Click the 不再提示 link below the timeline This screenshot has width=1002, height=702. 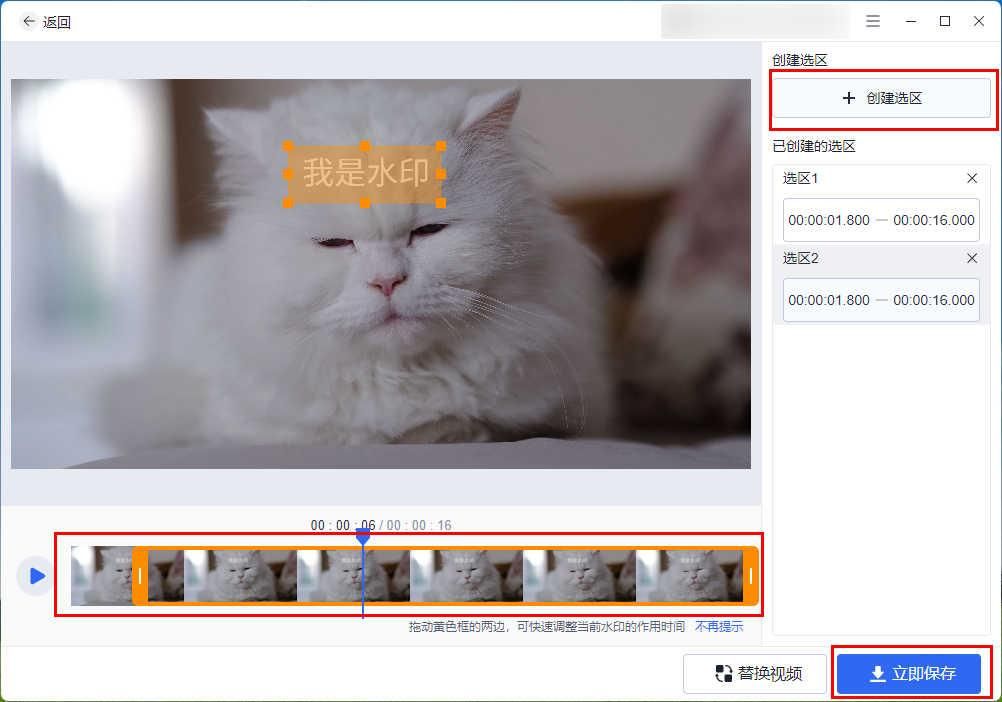point(719,626)
